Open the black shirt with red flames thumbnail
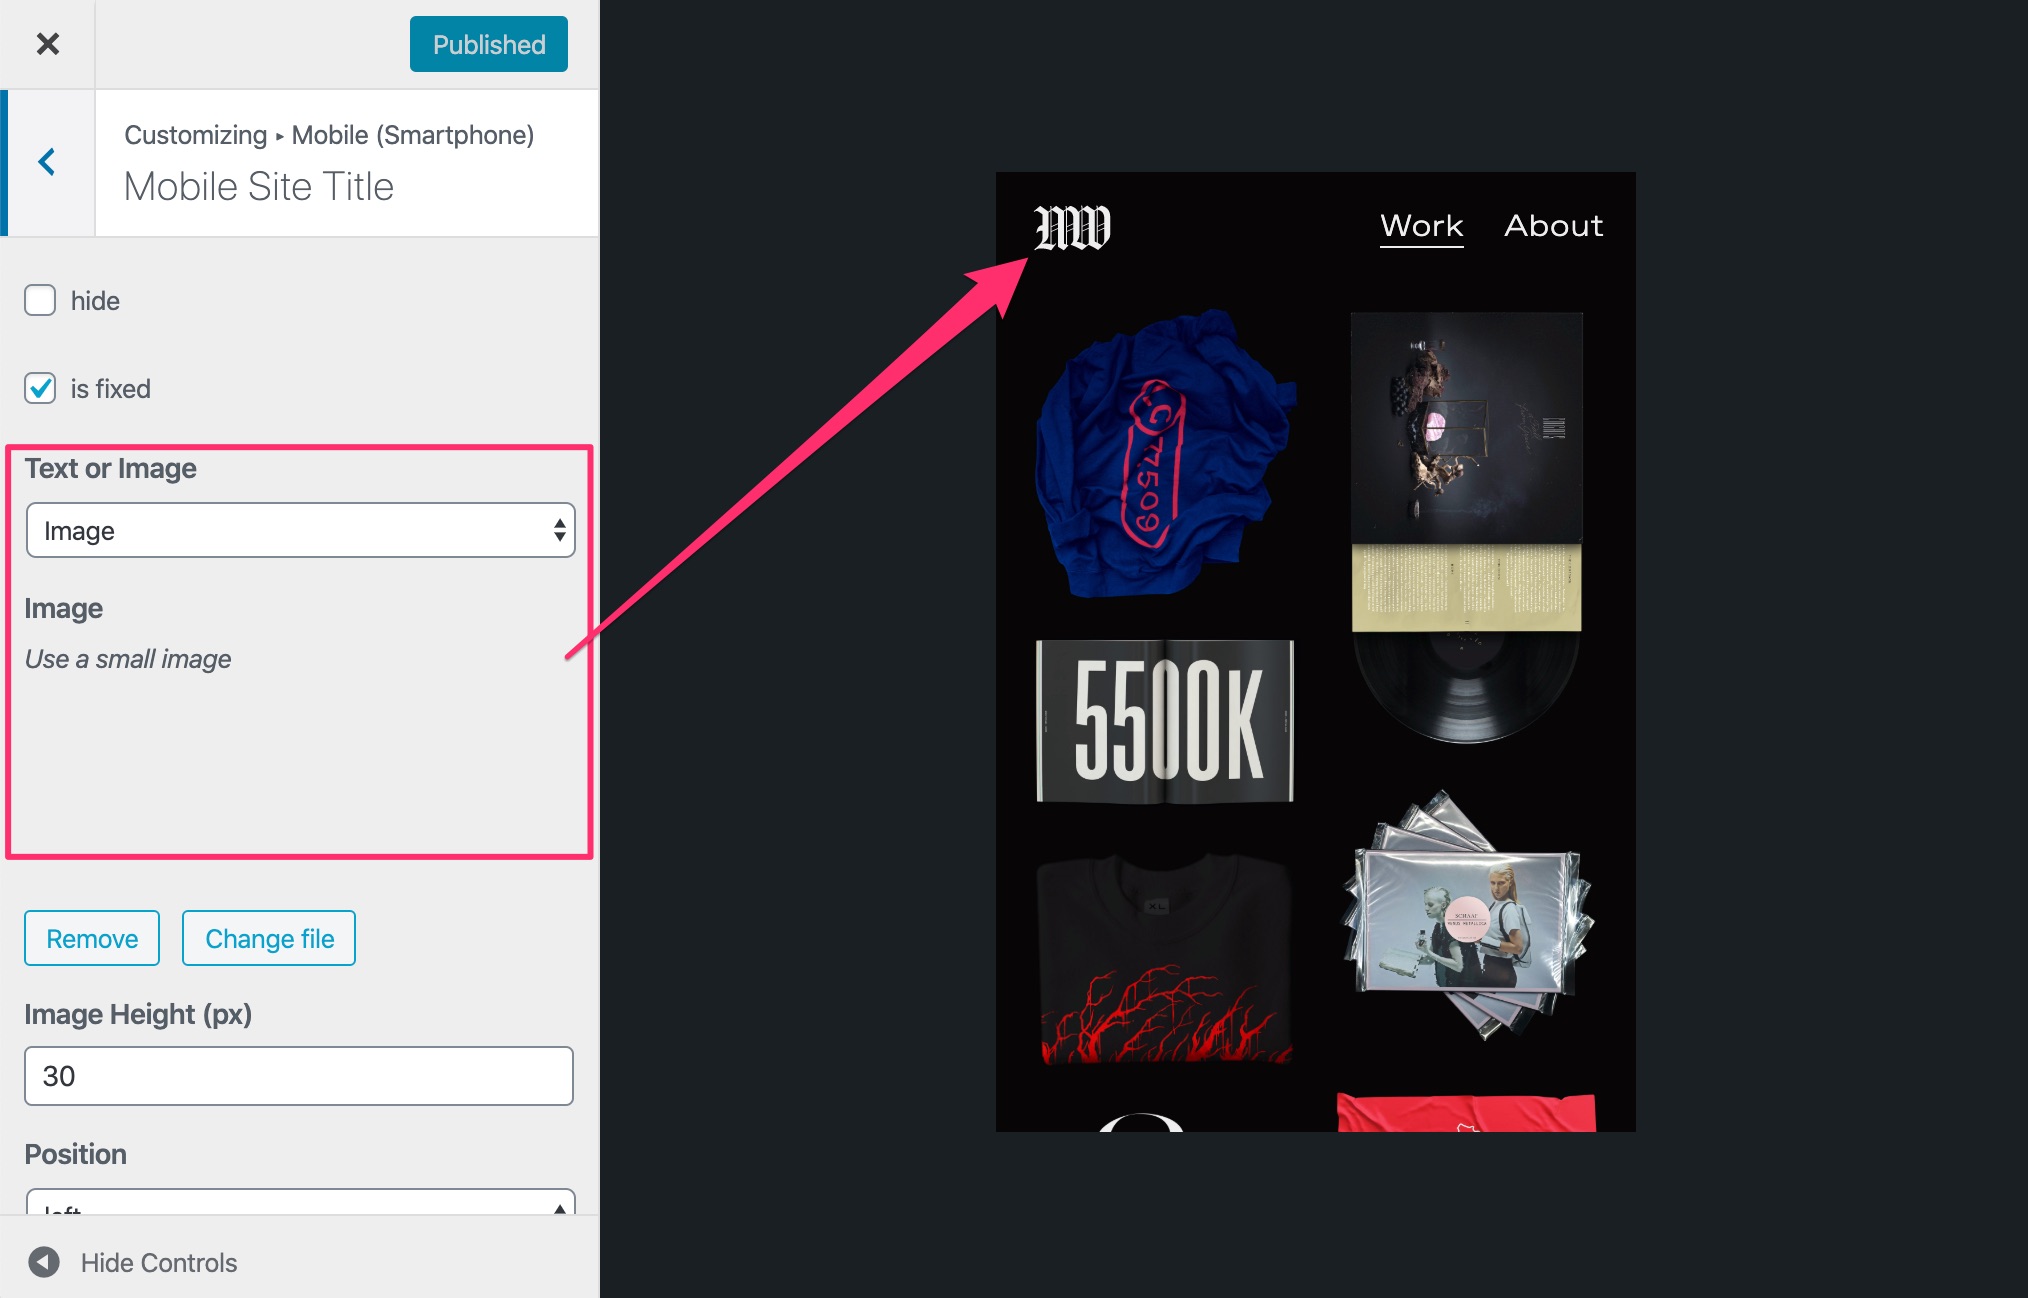The image size is (2028, 1298). pos(1165,959)
